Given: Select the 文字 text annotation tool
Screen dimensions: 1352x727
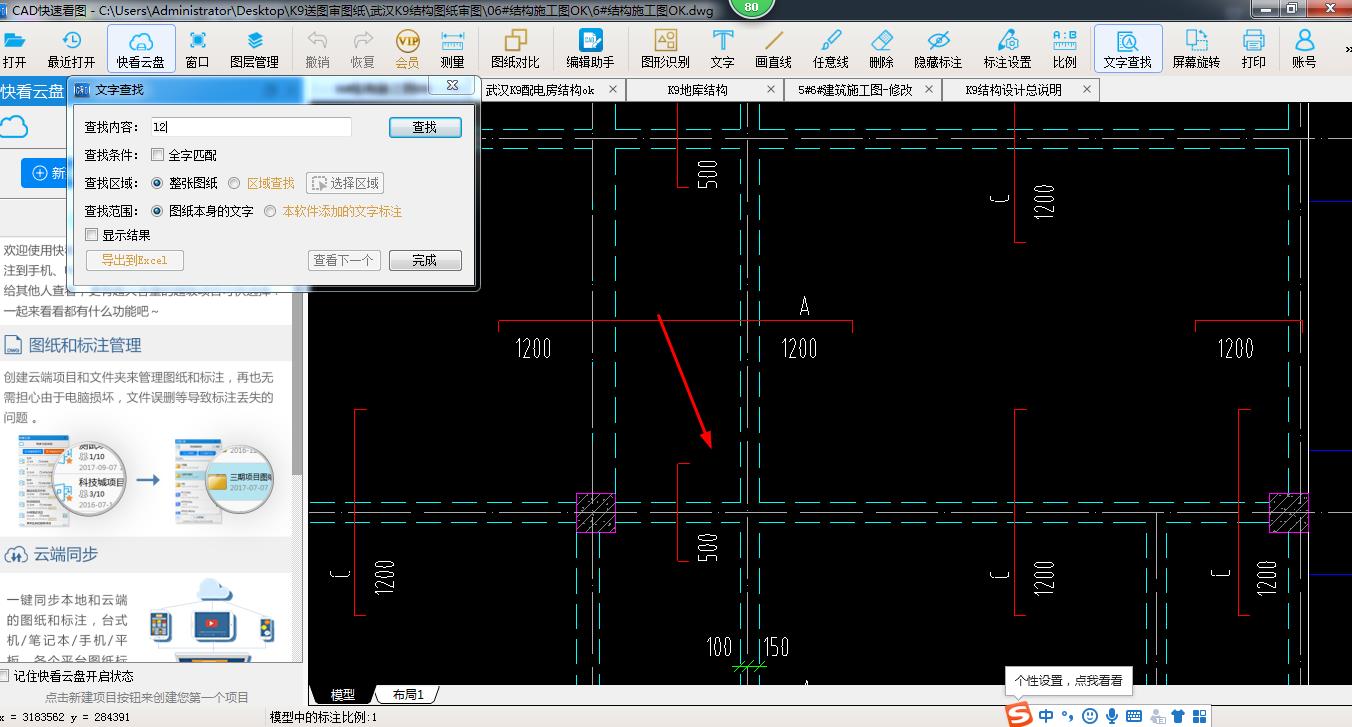Looking at the screenshot, I should pyautogui.click(x=723, y=49).
